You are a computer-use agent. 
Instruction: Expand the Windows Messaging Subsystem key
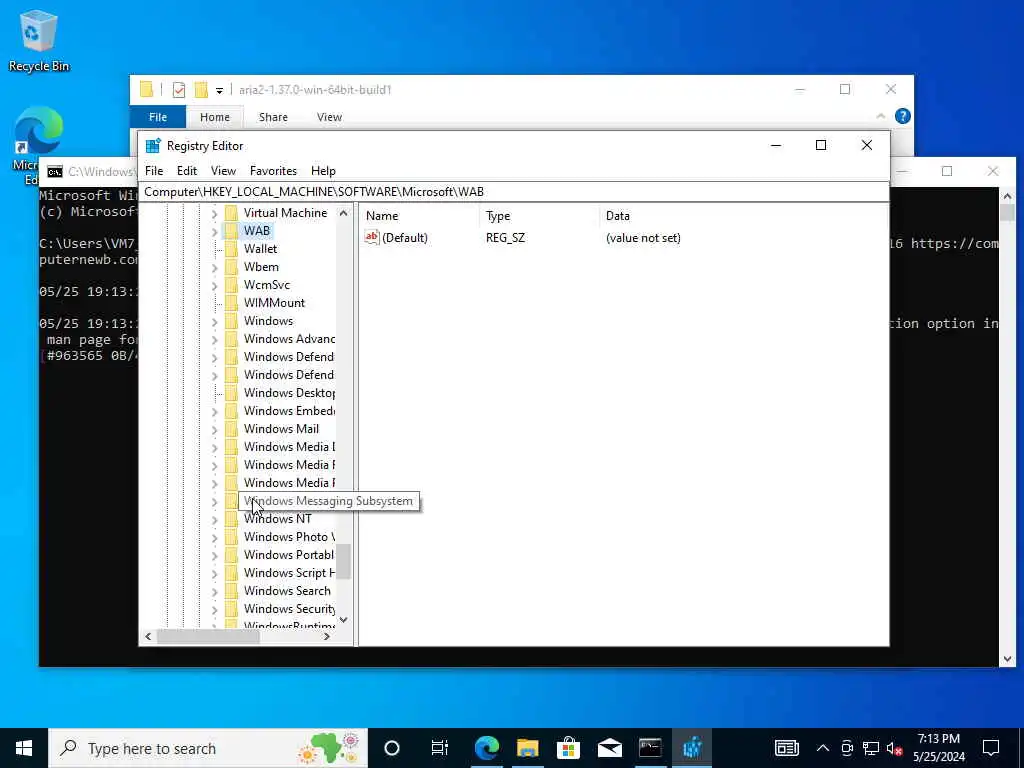(214, 501)
